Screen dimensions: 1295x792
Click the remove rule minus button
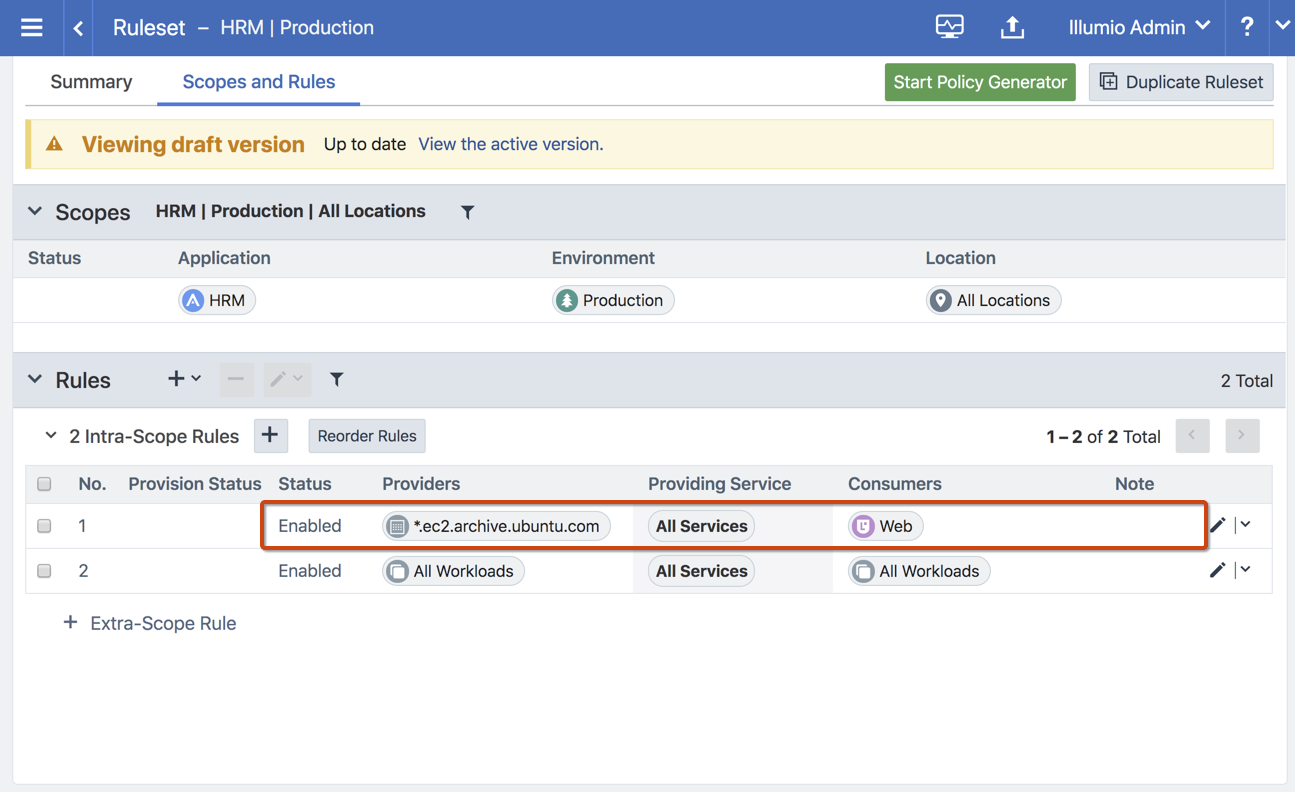click(x=236, y=379)
